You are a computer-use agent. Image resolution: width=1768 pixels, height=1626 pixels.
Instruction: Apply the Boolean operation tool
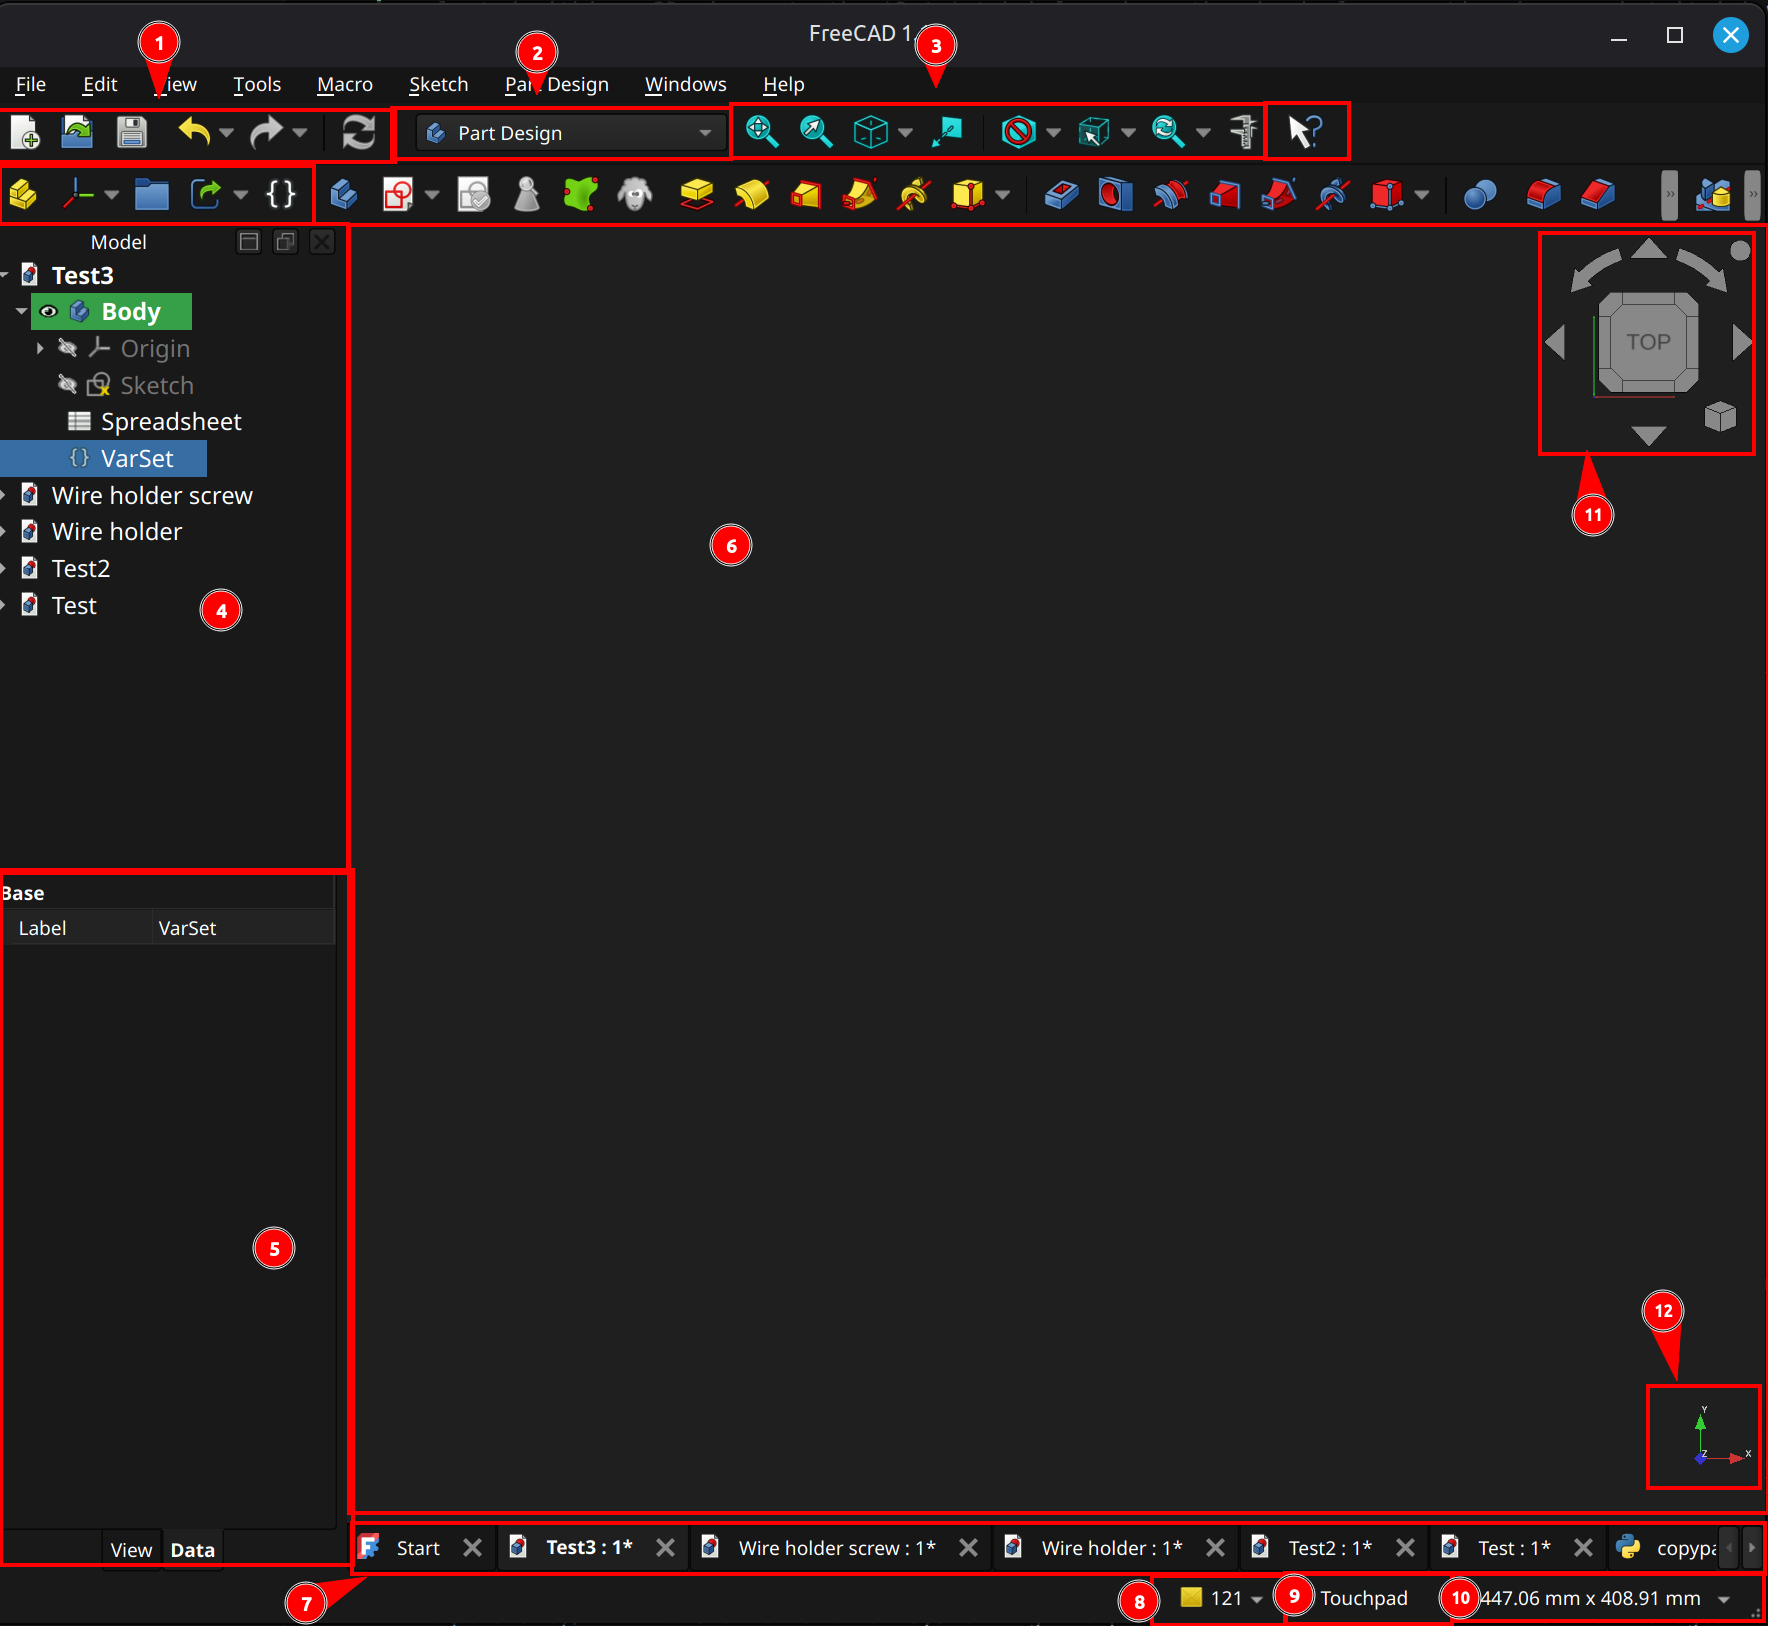point(1480,194)
